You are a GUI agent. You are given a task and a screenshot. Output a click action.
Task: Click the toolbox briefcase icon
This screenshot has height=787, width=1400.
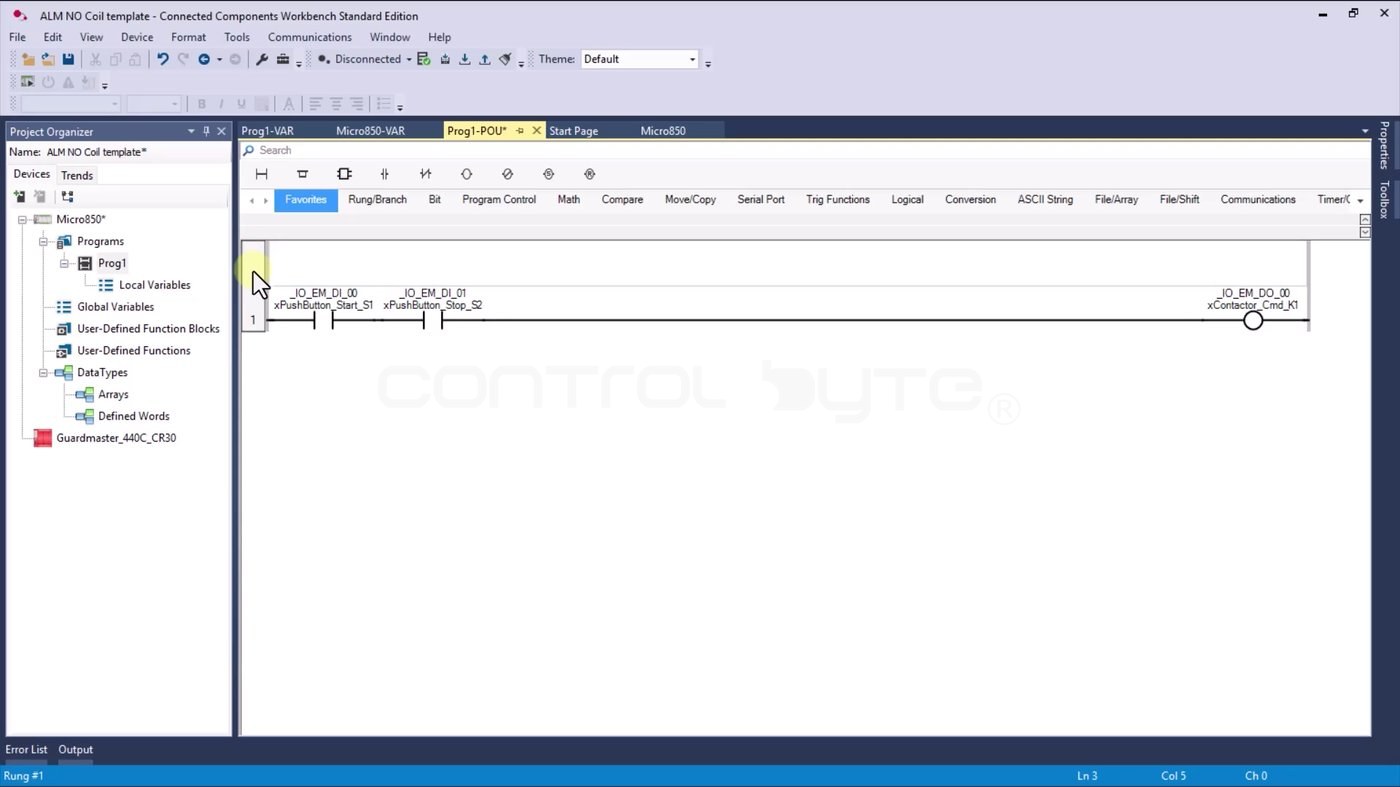(x=283, y=59)
